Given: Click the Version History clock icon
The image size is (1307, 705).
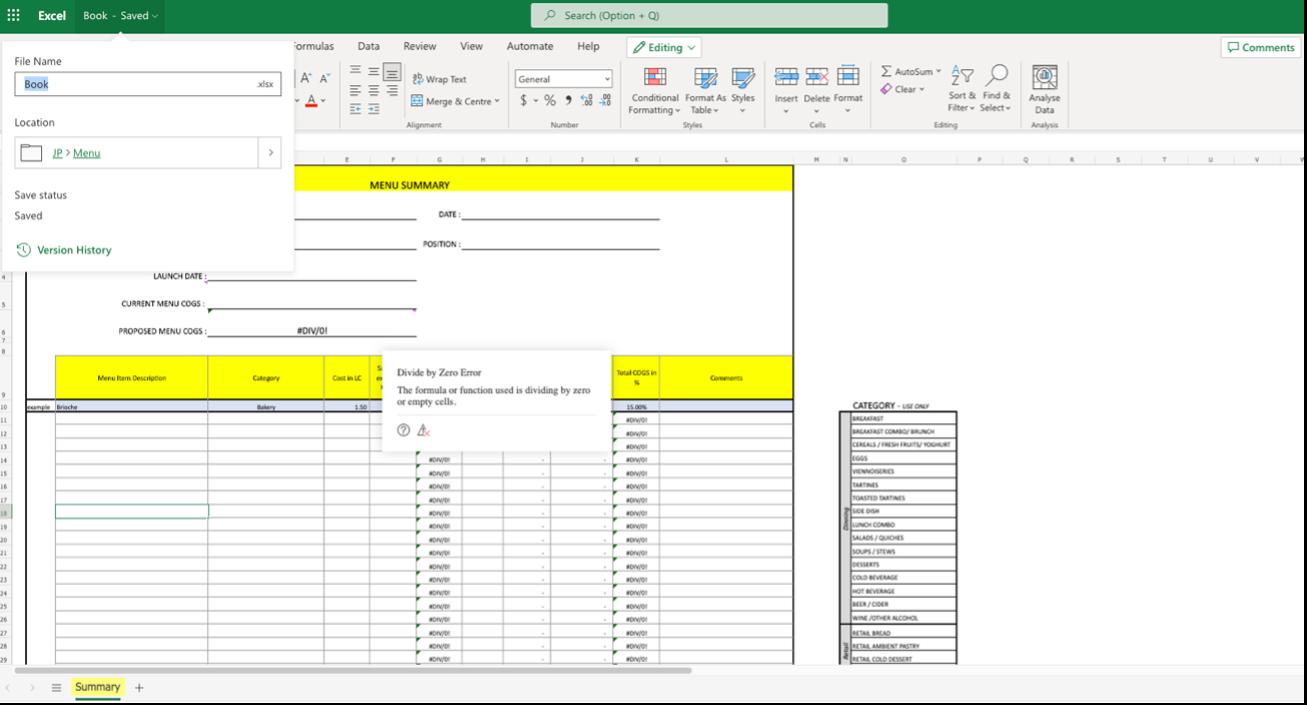Looking at the screenshot, I should click(x=23, y=250).
